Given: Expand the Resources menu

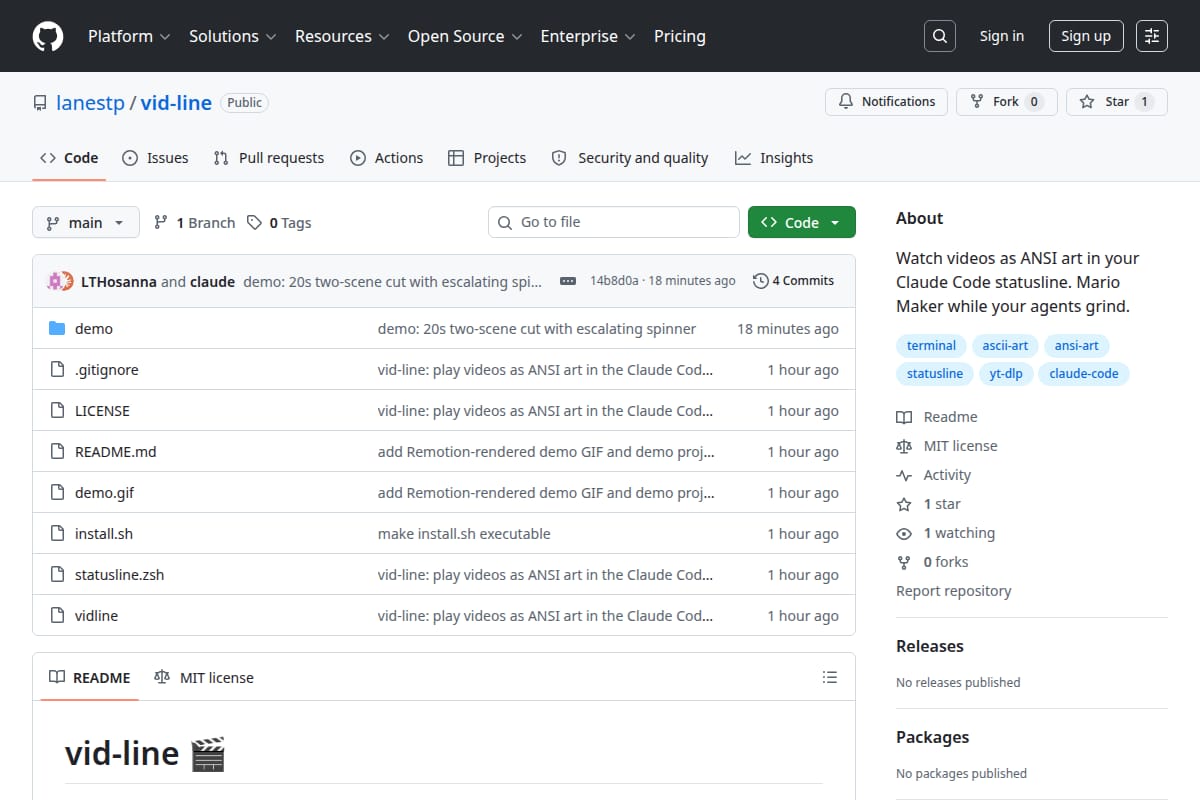Looking at the screenshot, I should point(340,36).
